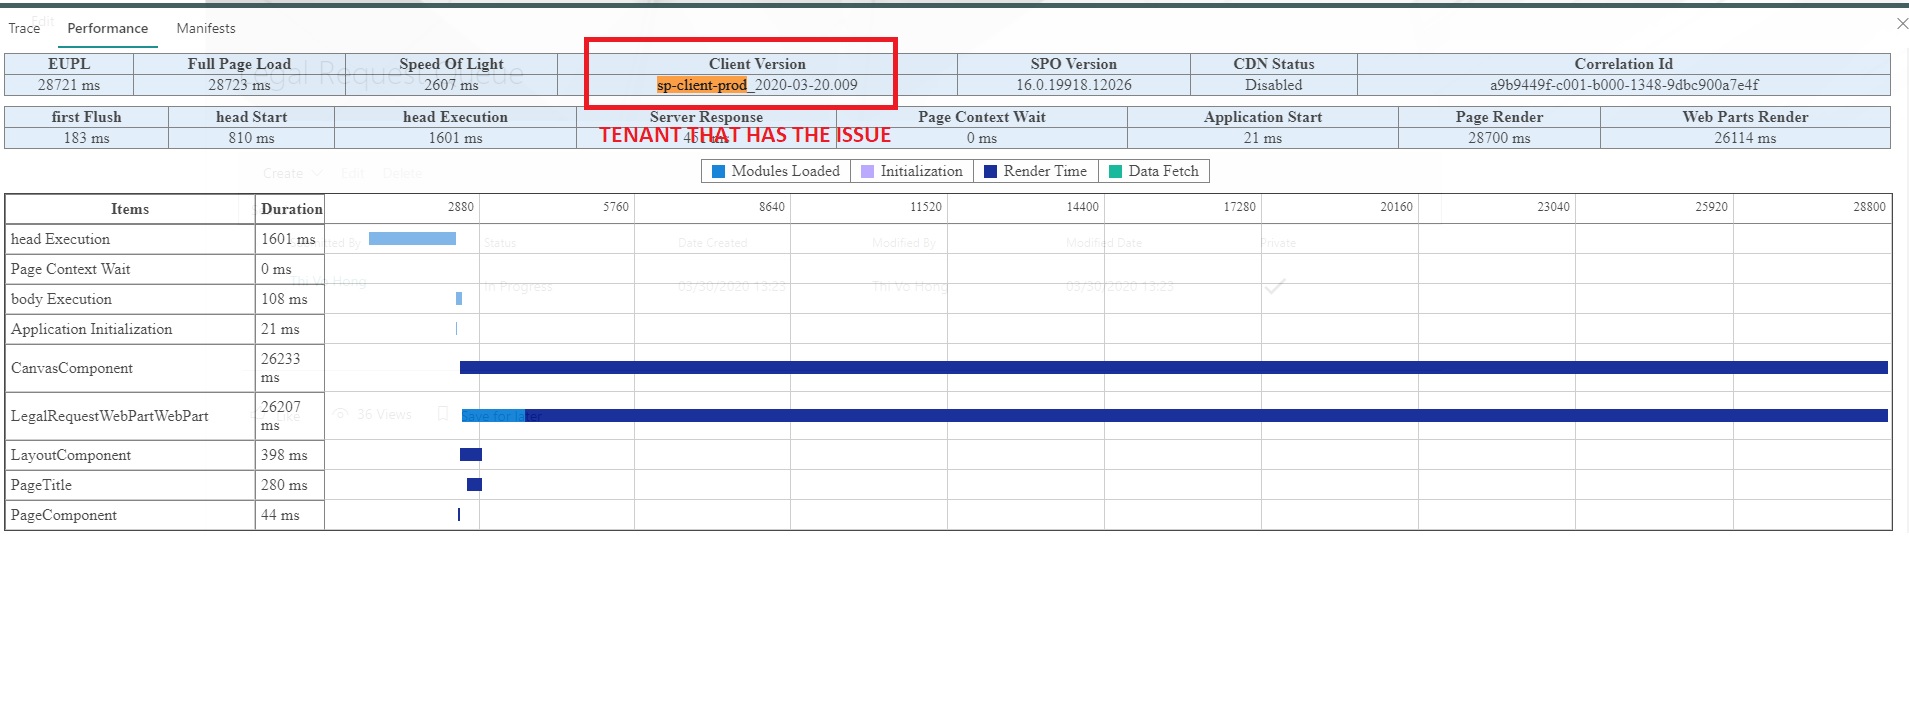The width and height of the screenshot is (1909, 713).
Task: Select the Performance tab
Action: pyautogui.click(x=108, y=28)
